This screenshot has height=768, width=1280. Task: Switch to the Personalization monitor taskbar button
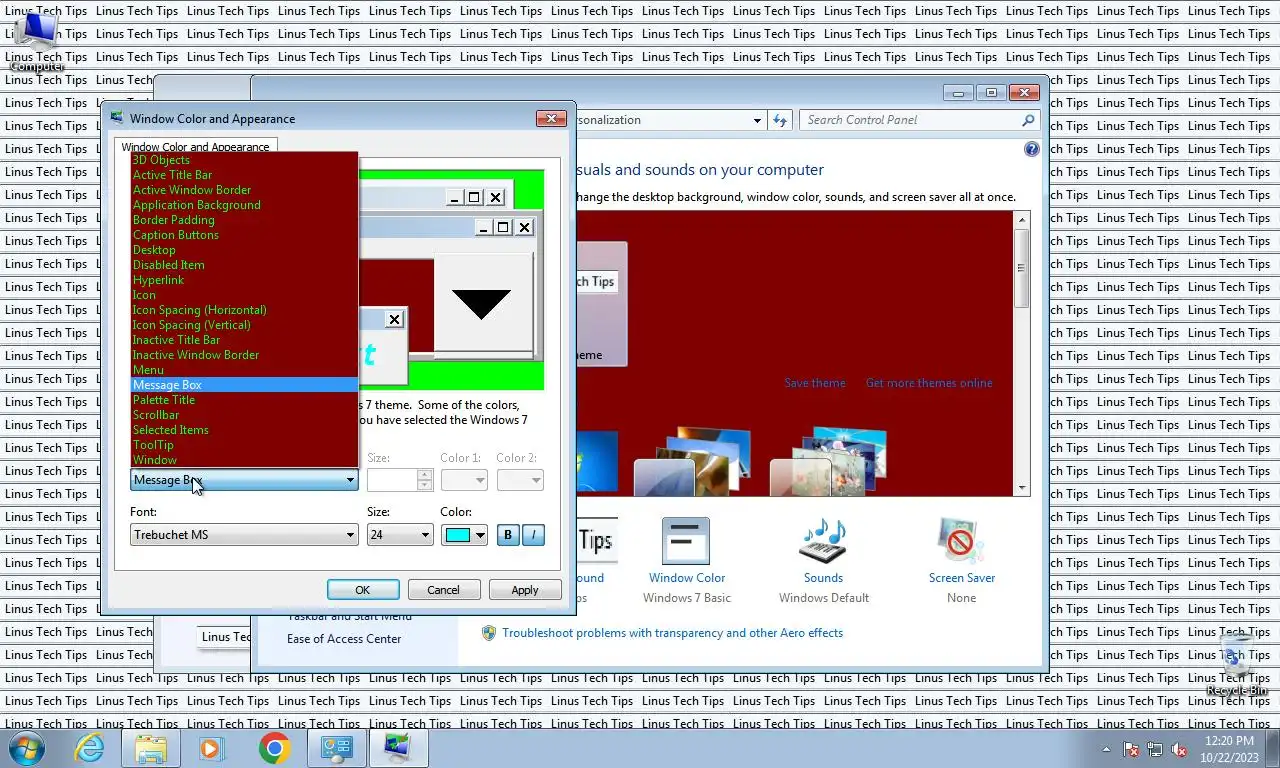pos(399,748)
